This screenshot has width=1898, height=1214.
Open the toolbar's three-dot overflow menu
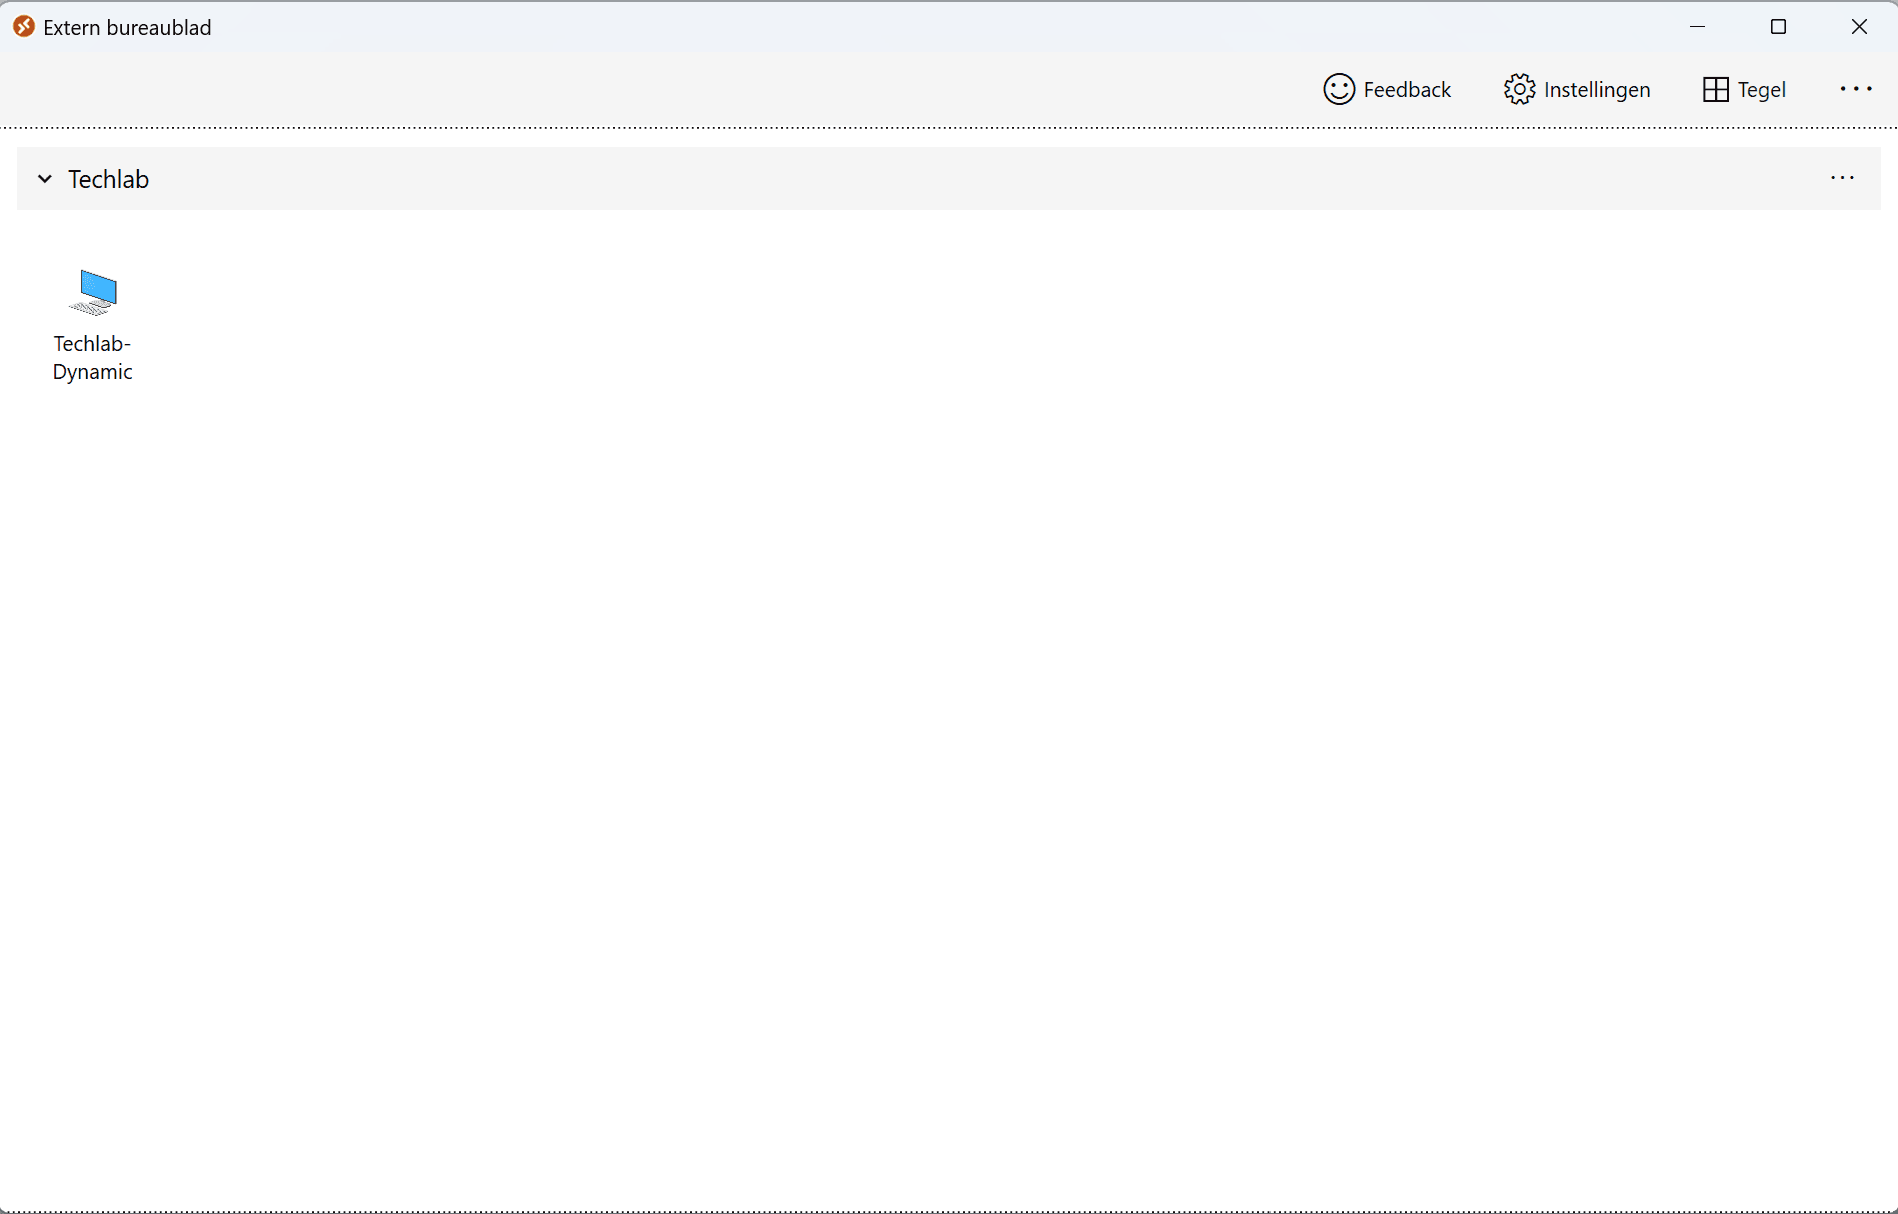1856,89
